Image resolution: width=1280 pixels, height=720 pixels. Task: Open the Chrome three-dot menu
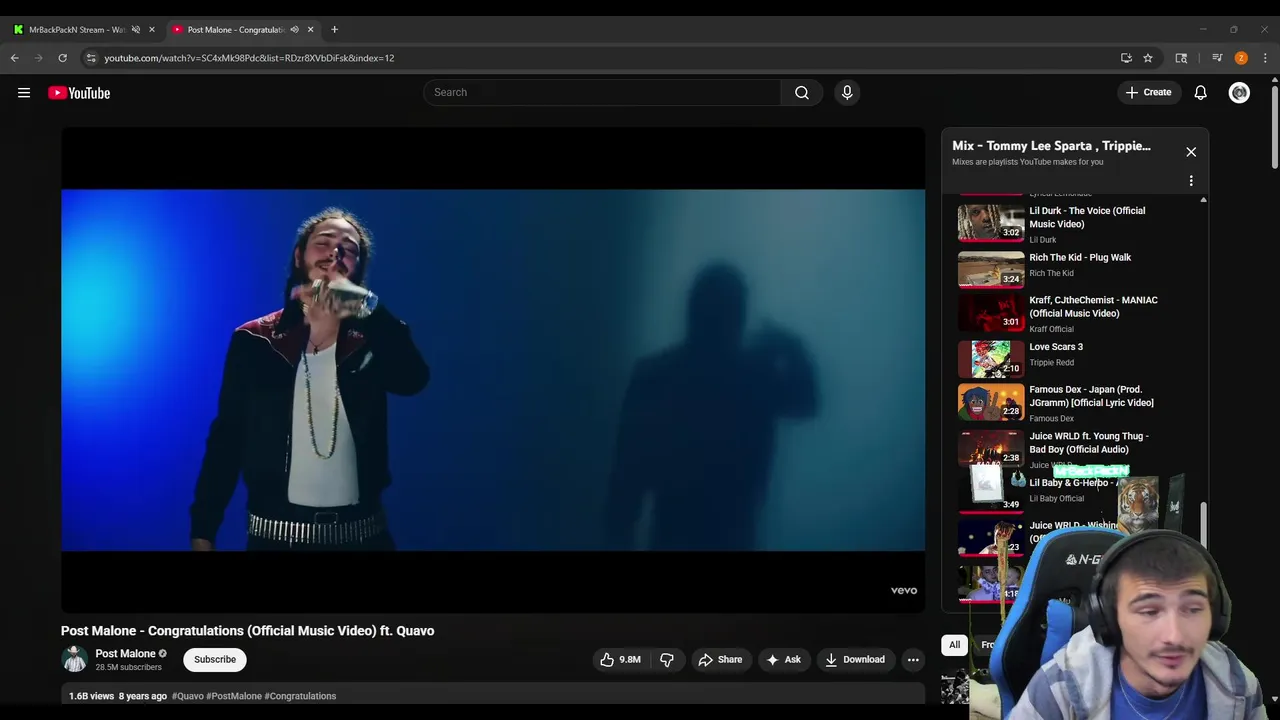[x=1265, y=58]
